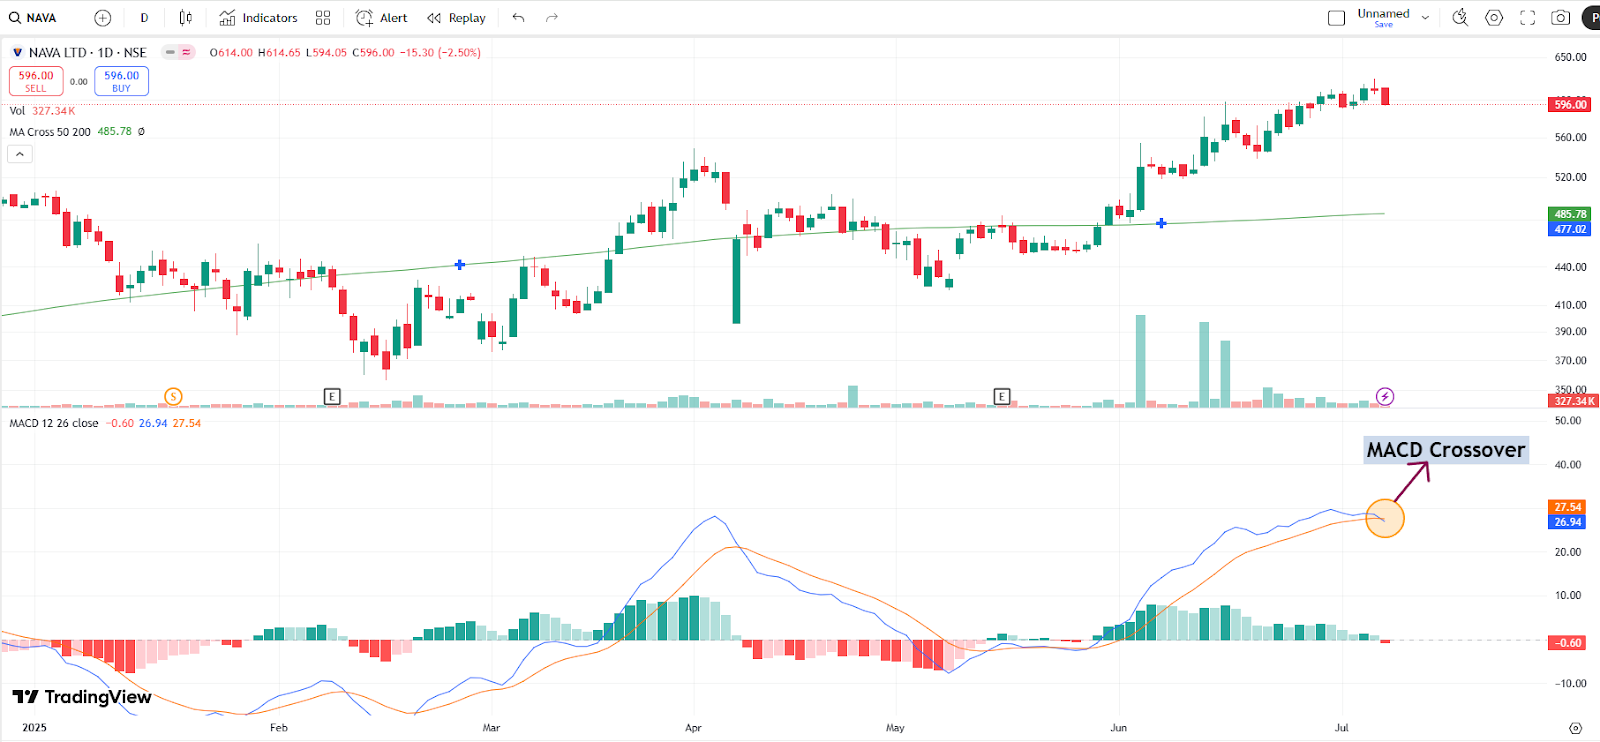Undo the last chart action

point(518,18)
